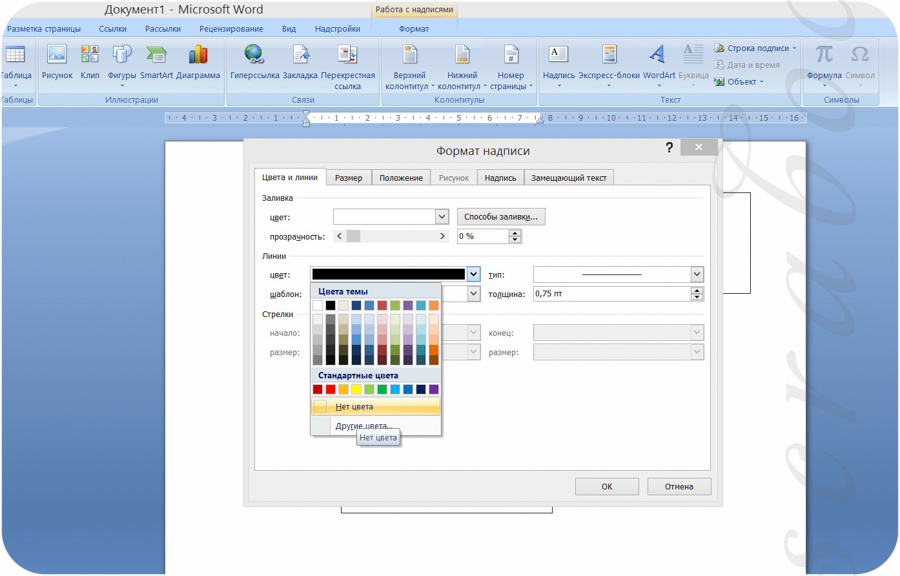The height and width of the screenshot is (576, 900).
Task: Collapse the line color dropdown arrow
Action: pyautogui.click(x=473, y=274)
